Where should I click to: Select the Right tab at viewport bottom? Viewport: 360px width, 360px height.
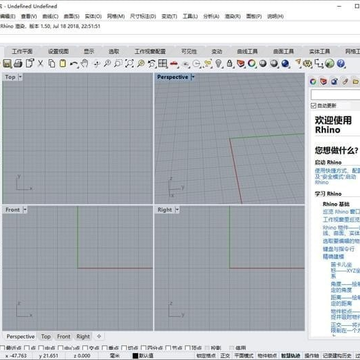[x=83, y=336]
